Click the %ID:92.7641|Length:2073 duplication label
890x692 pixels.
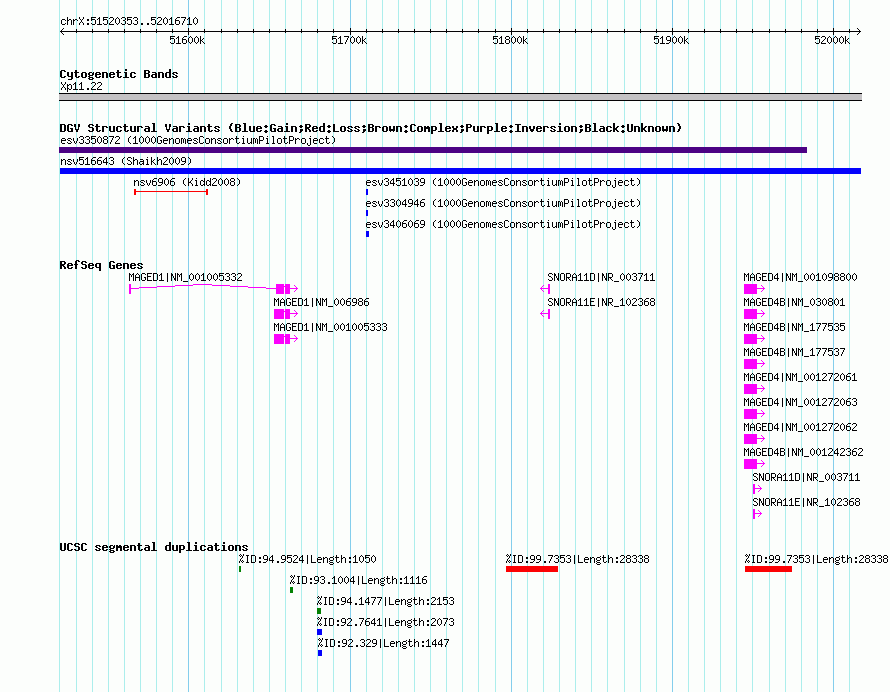(385, 622)
